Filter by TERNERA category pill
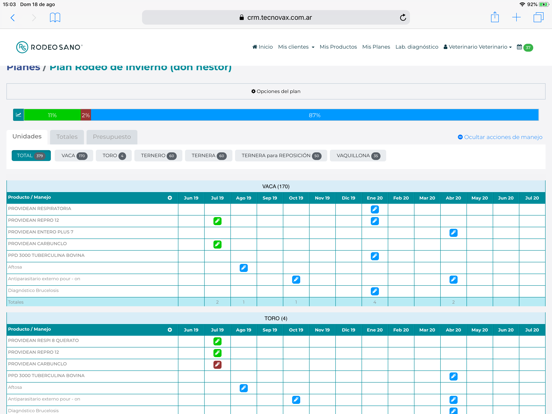552x414 pixels. (x=209, y=156)
